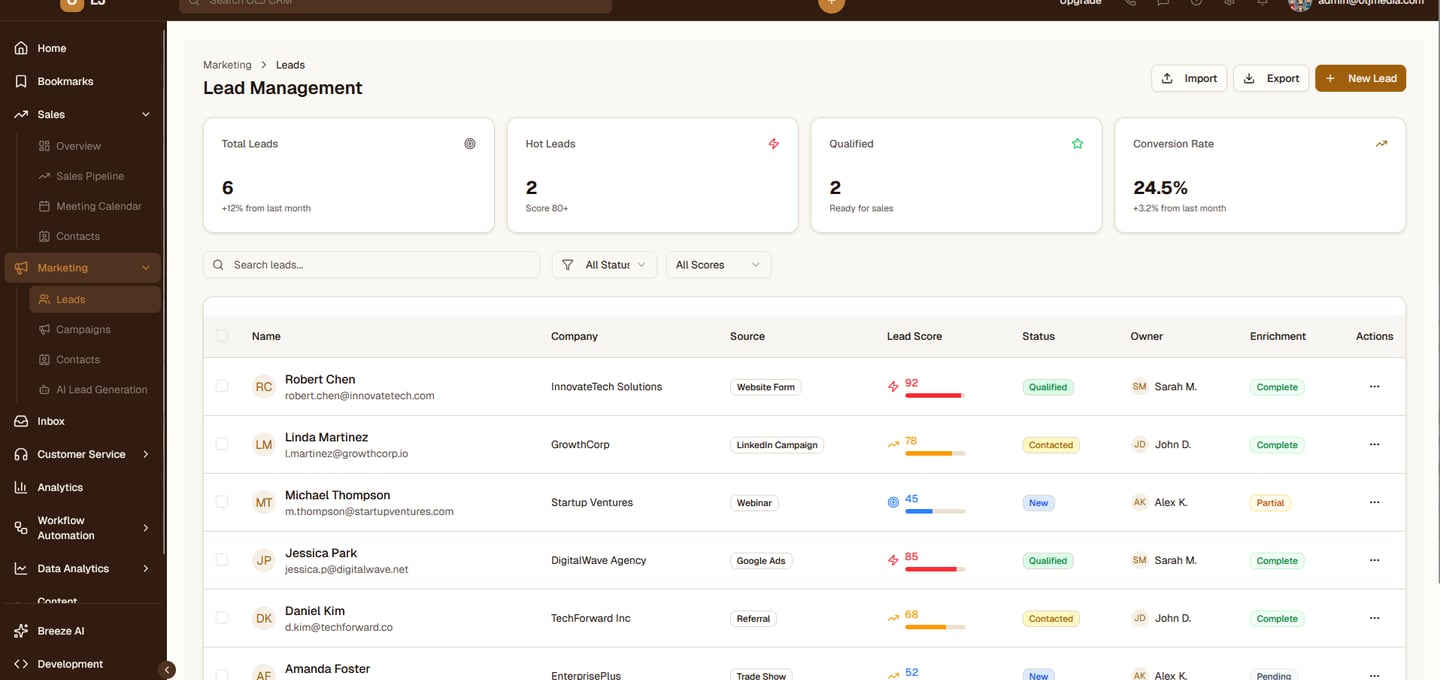
Task: Click the Import button
Action: click(1189, 78)
